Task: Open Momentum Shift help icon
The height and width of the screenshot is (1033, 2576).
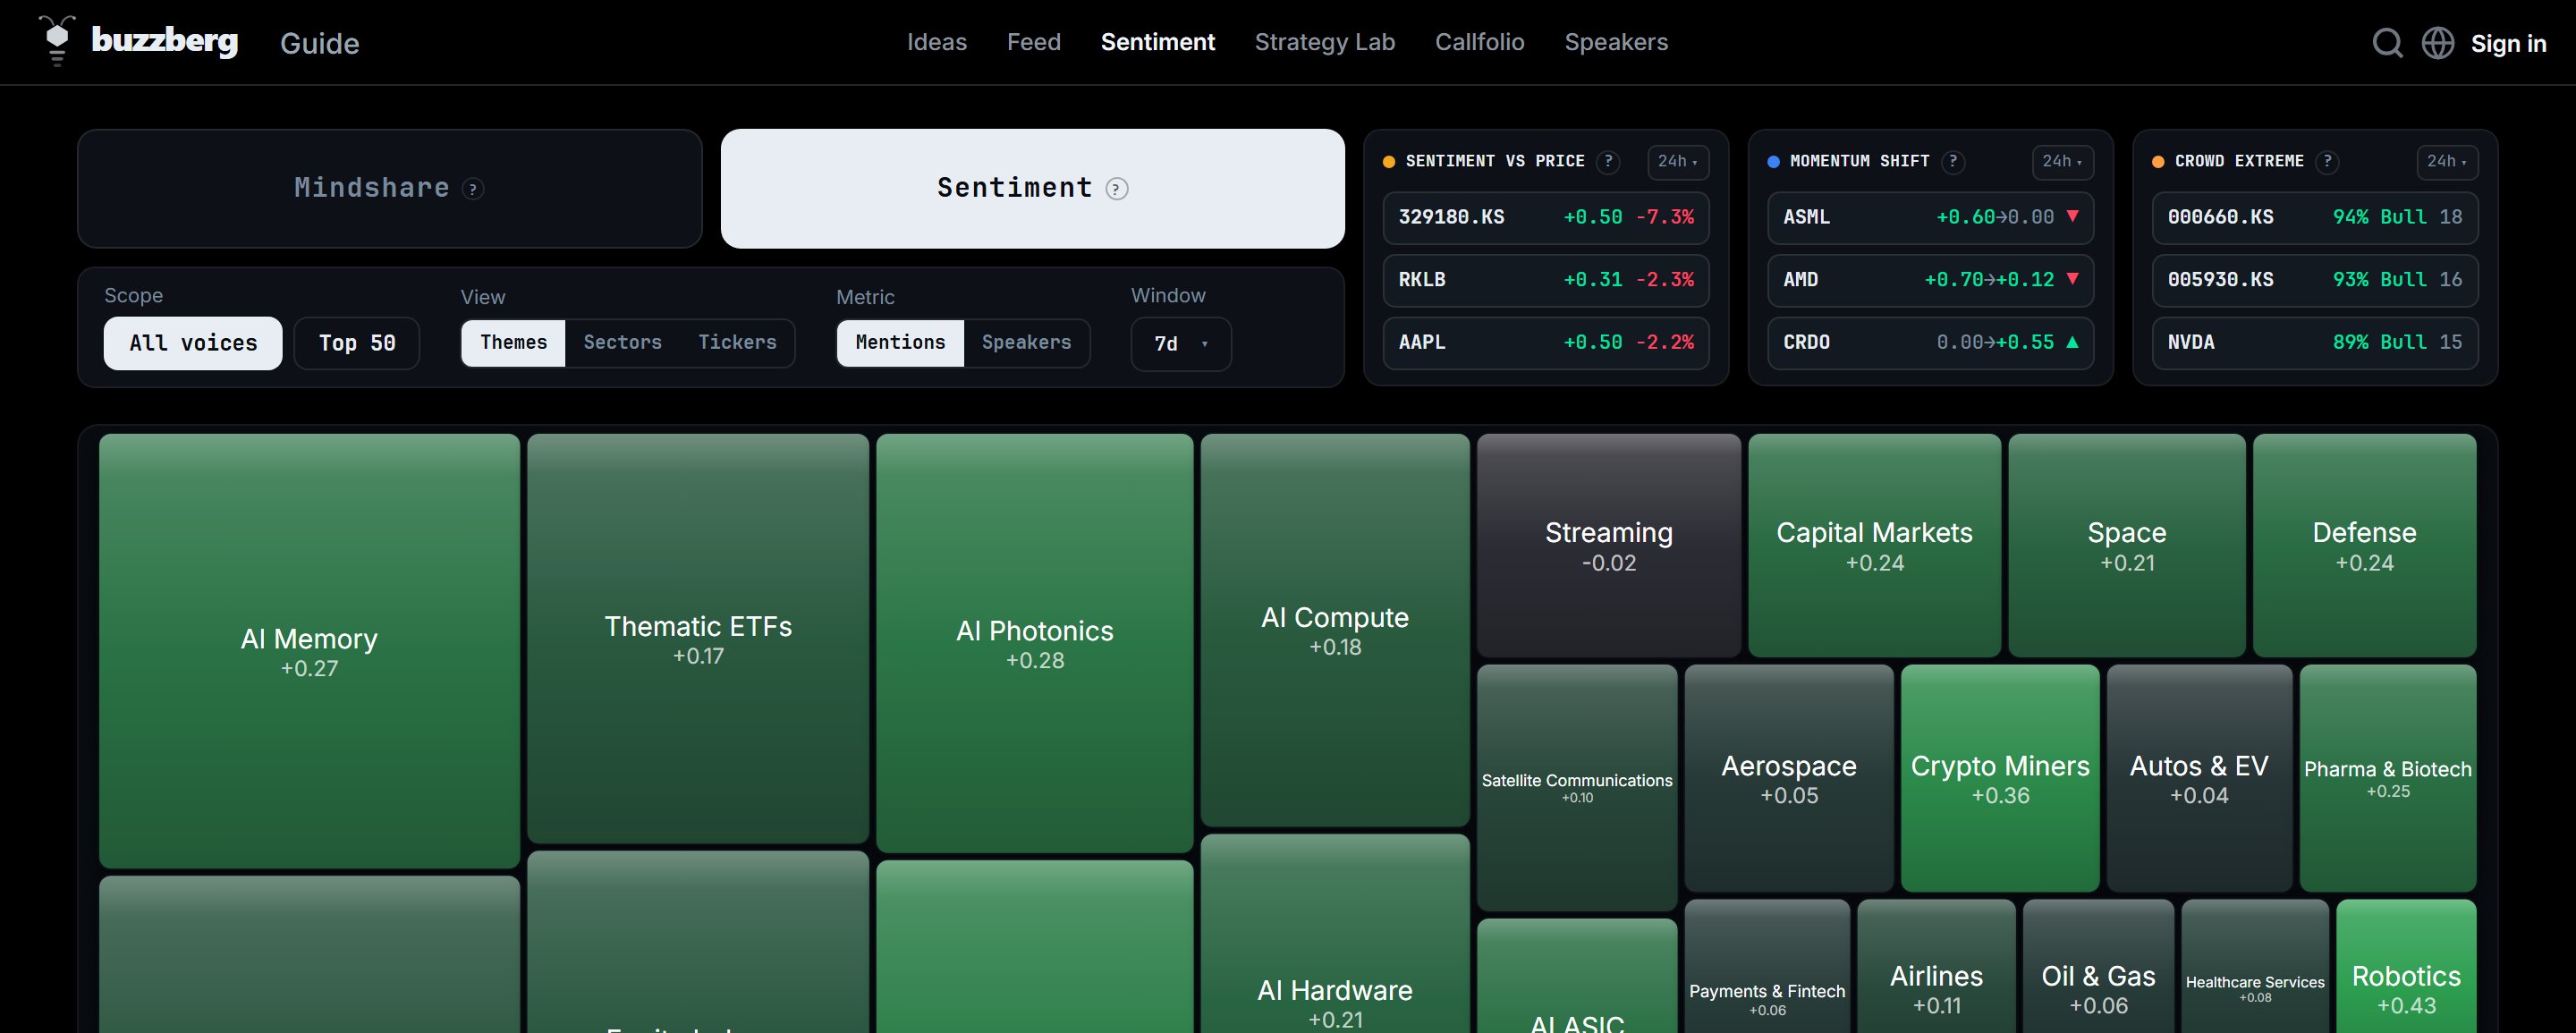Action: point(1952,161)
